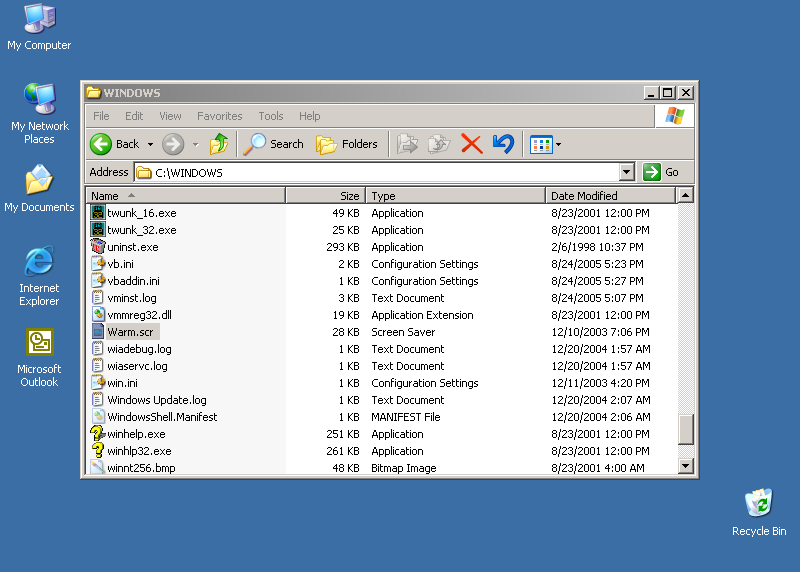Click the WINDOWS title bar folder icon
Image resolution: width=800 pixels, height=572 pixels.
(x=93, y=92)
